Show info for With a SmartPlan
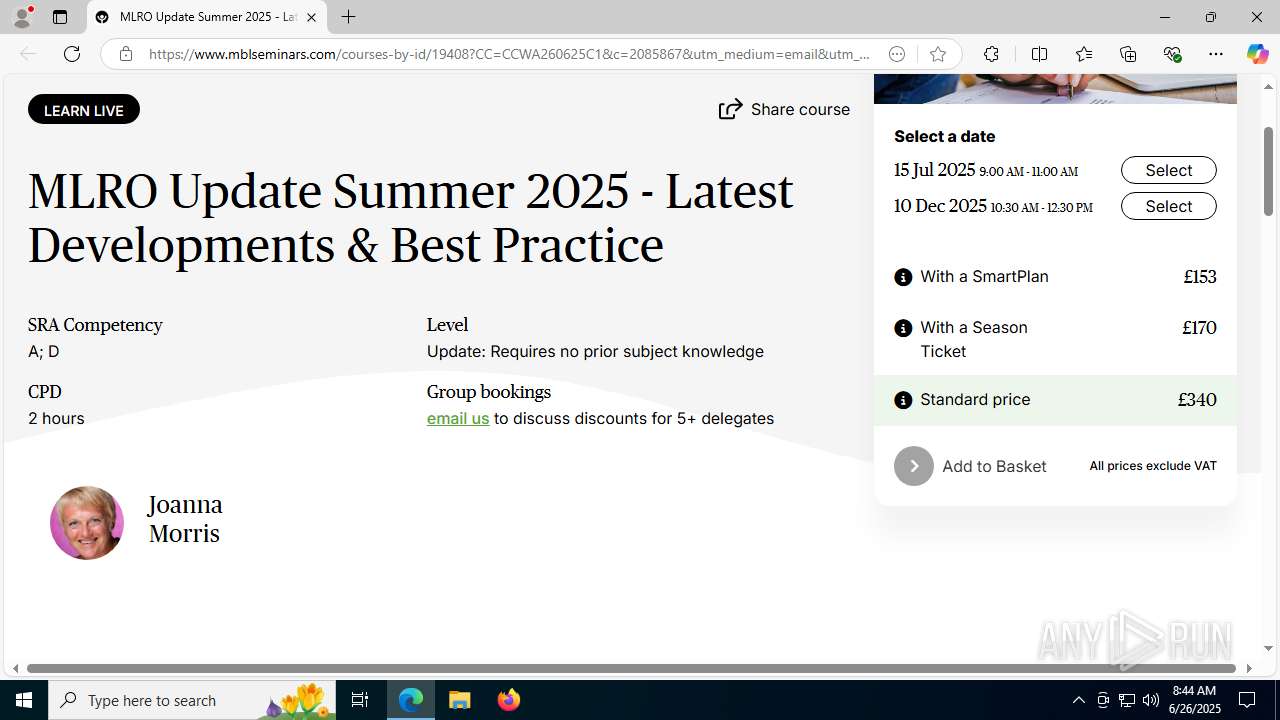The height and width of the screenshot is (720, 1280). [x=903, y=277]
